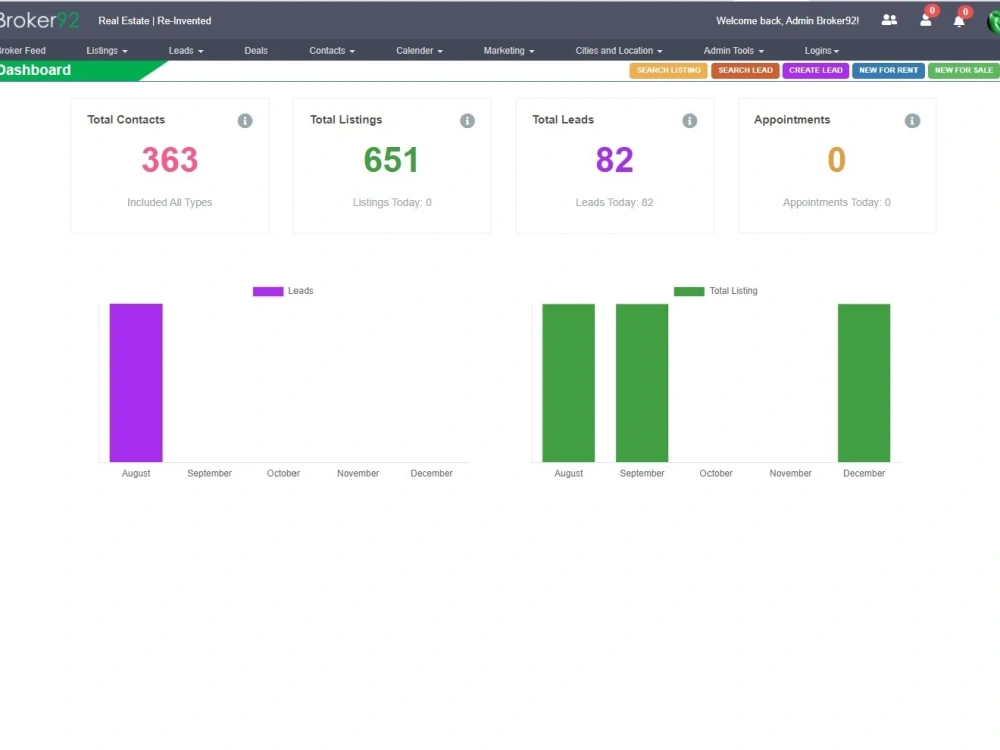Image resolution: width=1000 pixels, height=750 pixels.
Task: Click the 651 total listings value
Action: point(392,159)
